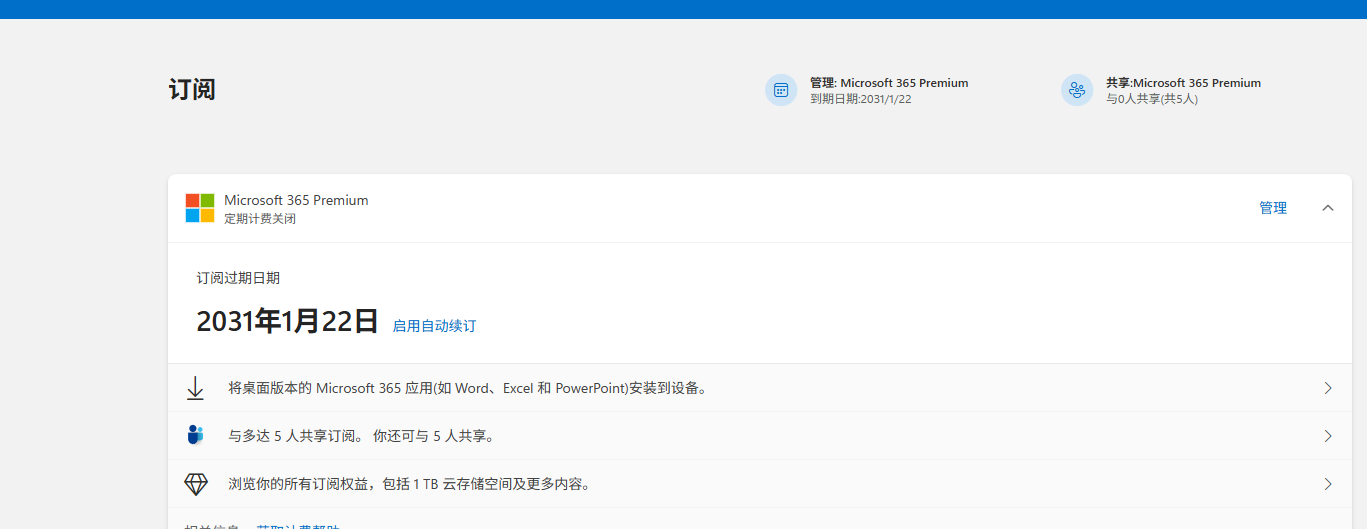Screen dimensions: 1367x529
Task: Click the 订阅过期日期 label
Action: coord(238,278)
